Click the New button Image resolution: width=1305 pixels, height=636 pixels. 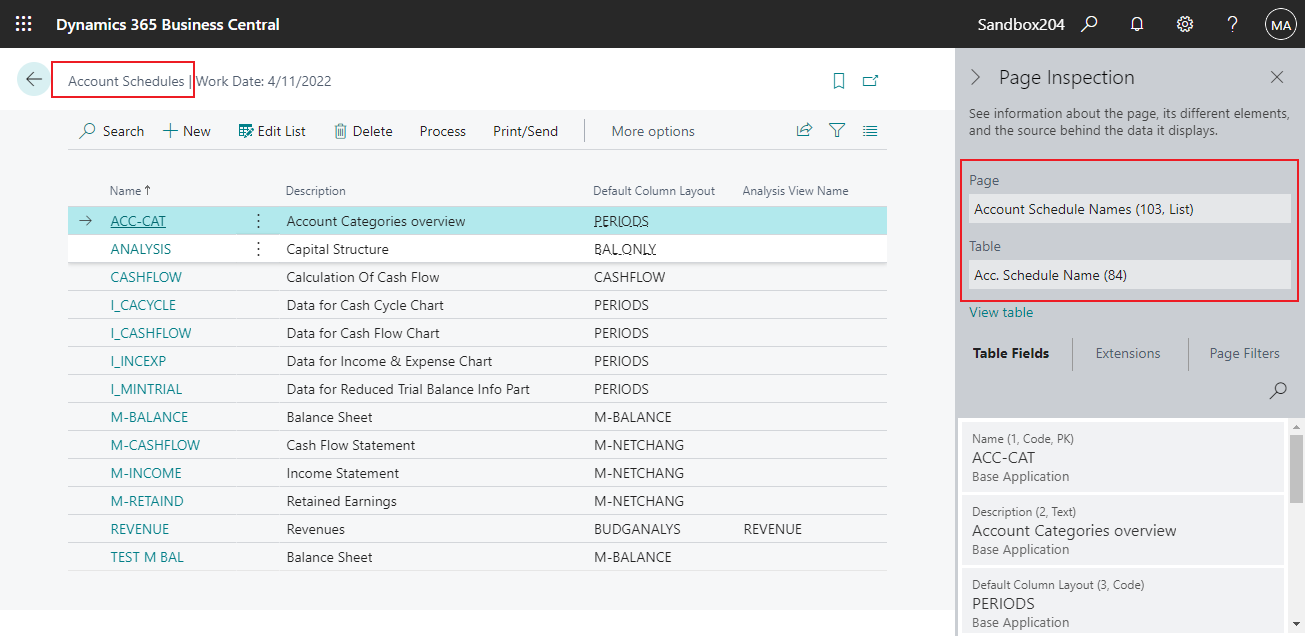(187, 131)
